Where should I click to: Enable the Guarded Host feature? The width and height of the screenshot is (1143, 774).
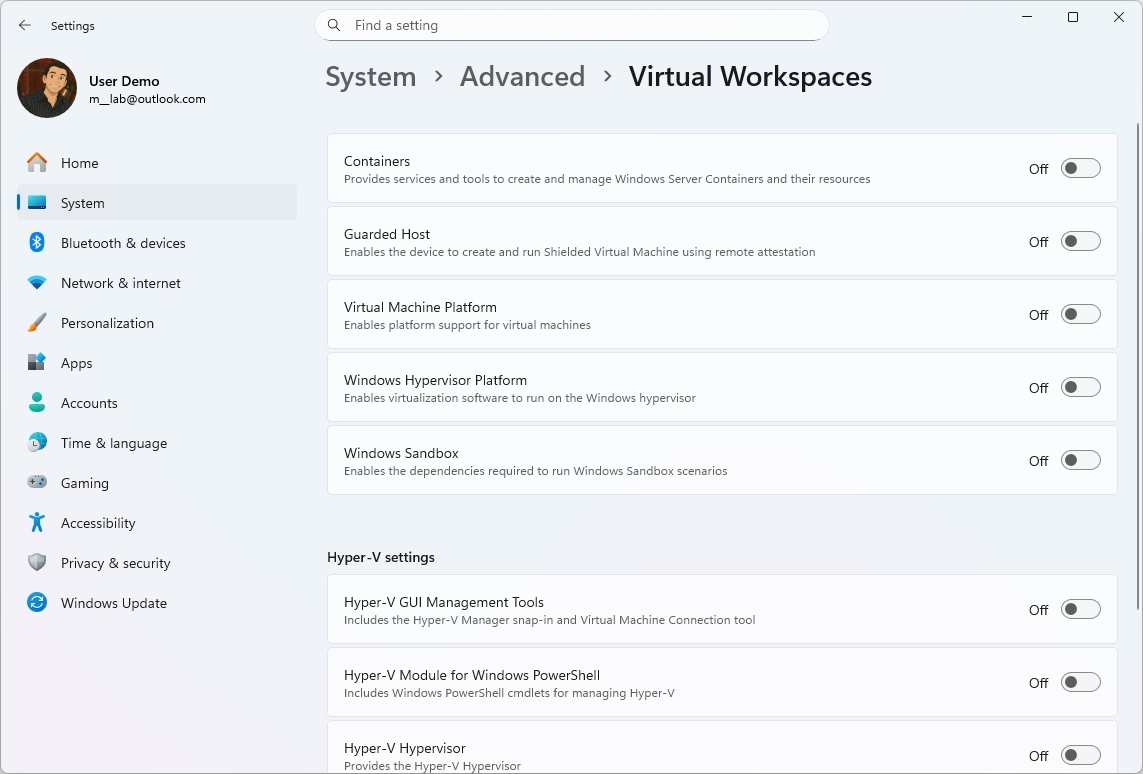click(x=1080, y=241)
